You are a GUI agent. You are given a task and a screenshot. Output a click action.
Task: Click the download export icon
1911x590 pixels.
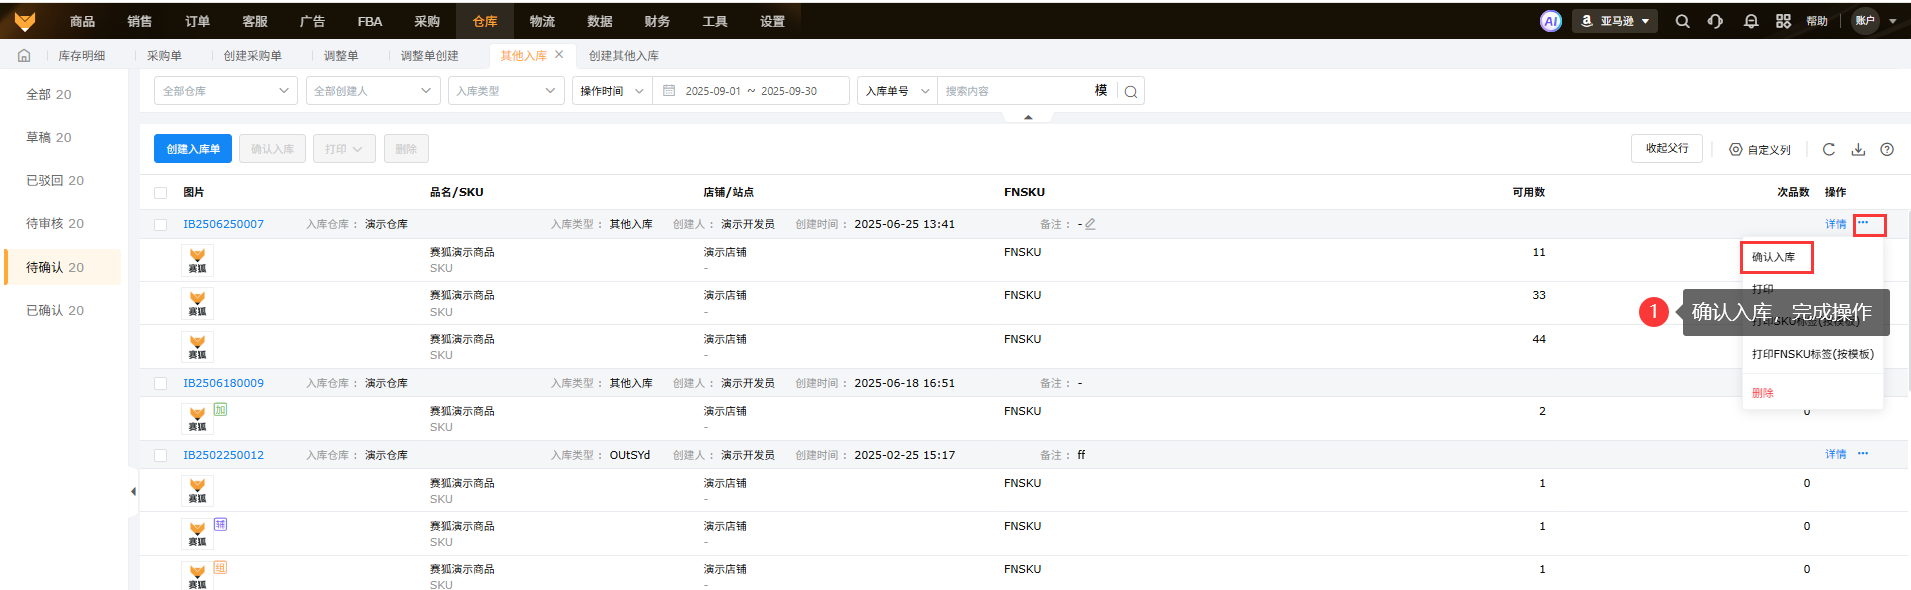(x=1857, y=149)
